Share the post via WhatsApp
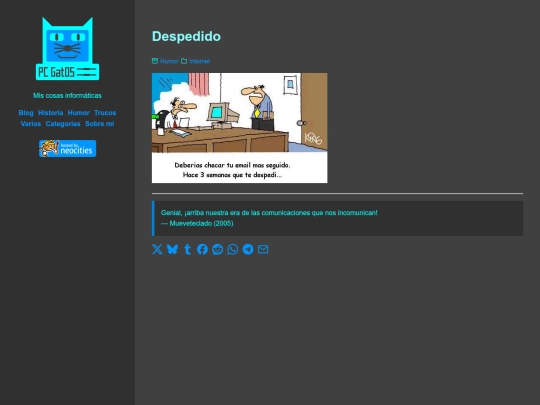This screenshot has height=405, width=540. 233,249
